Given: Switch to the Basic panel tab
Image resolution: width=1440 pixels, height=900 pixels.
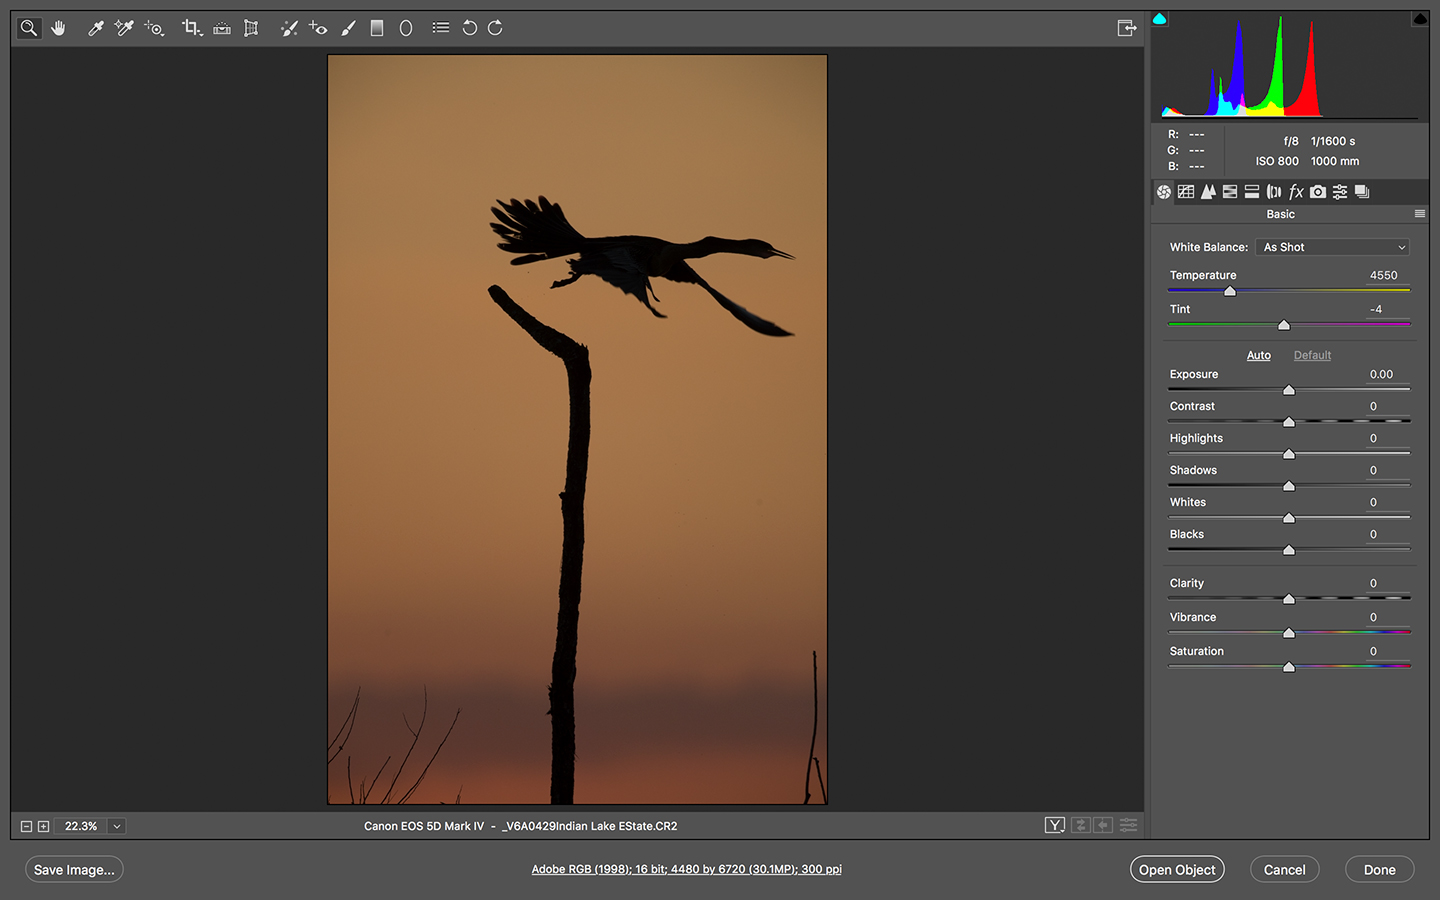Looking at the screenshot, I should (x=1164, y=192).
